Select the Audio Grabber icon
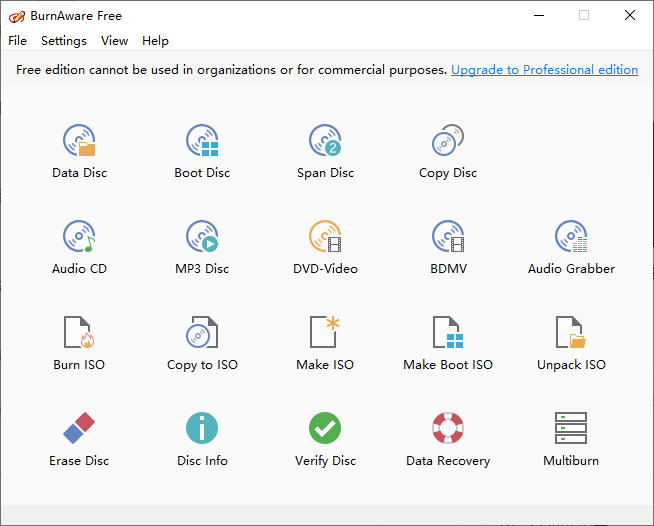The height and width of the screenshot is (526, 654). pos(571,237)
